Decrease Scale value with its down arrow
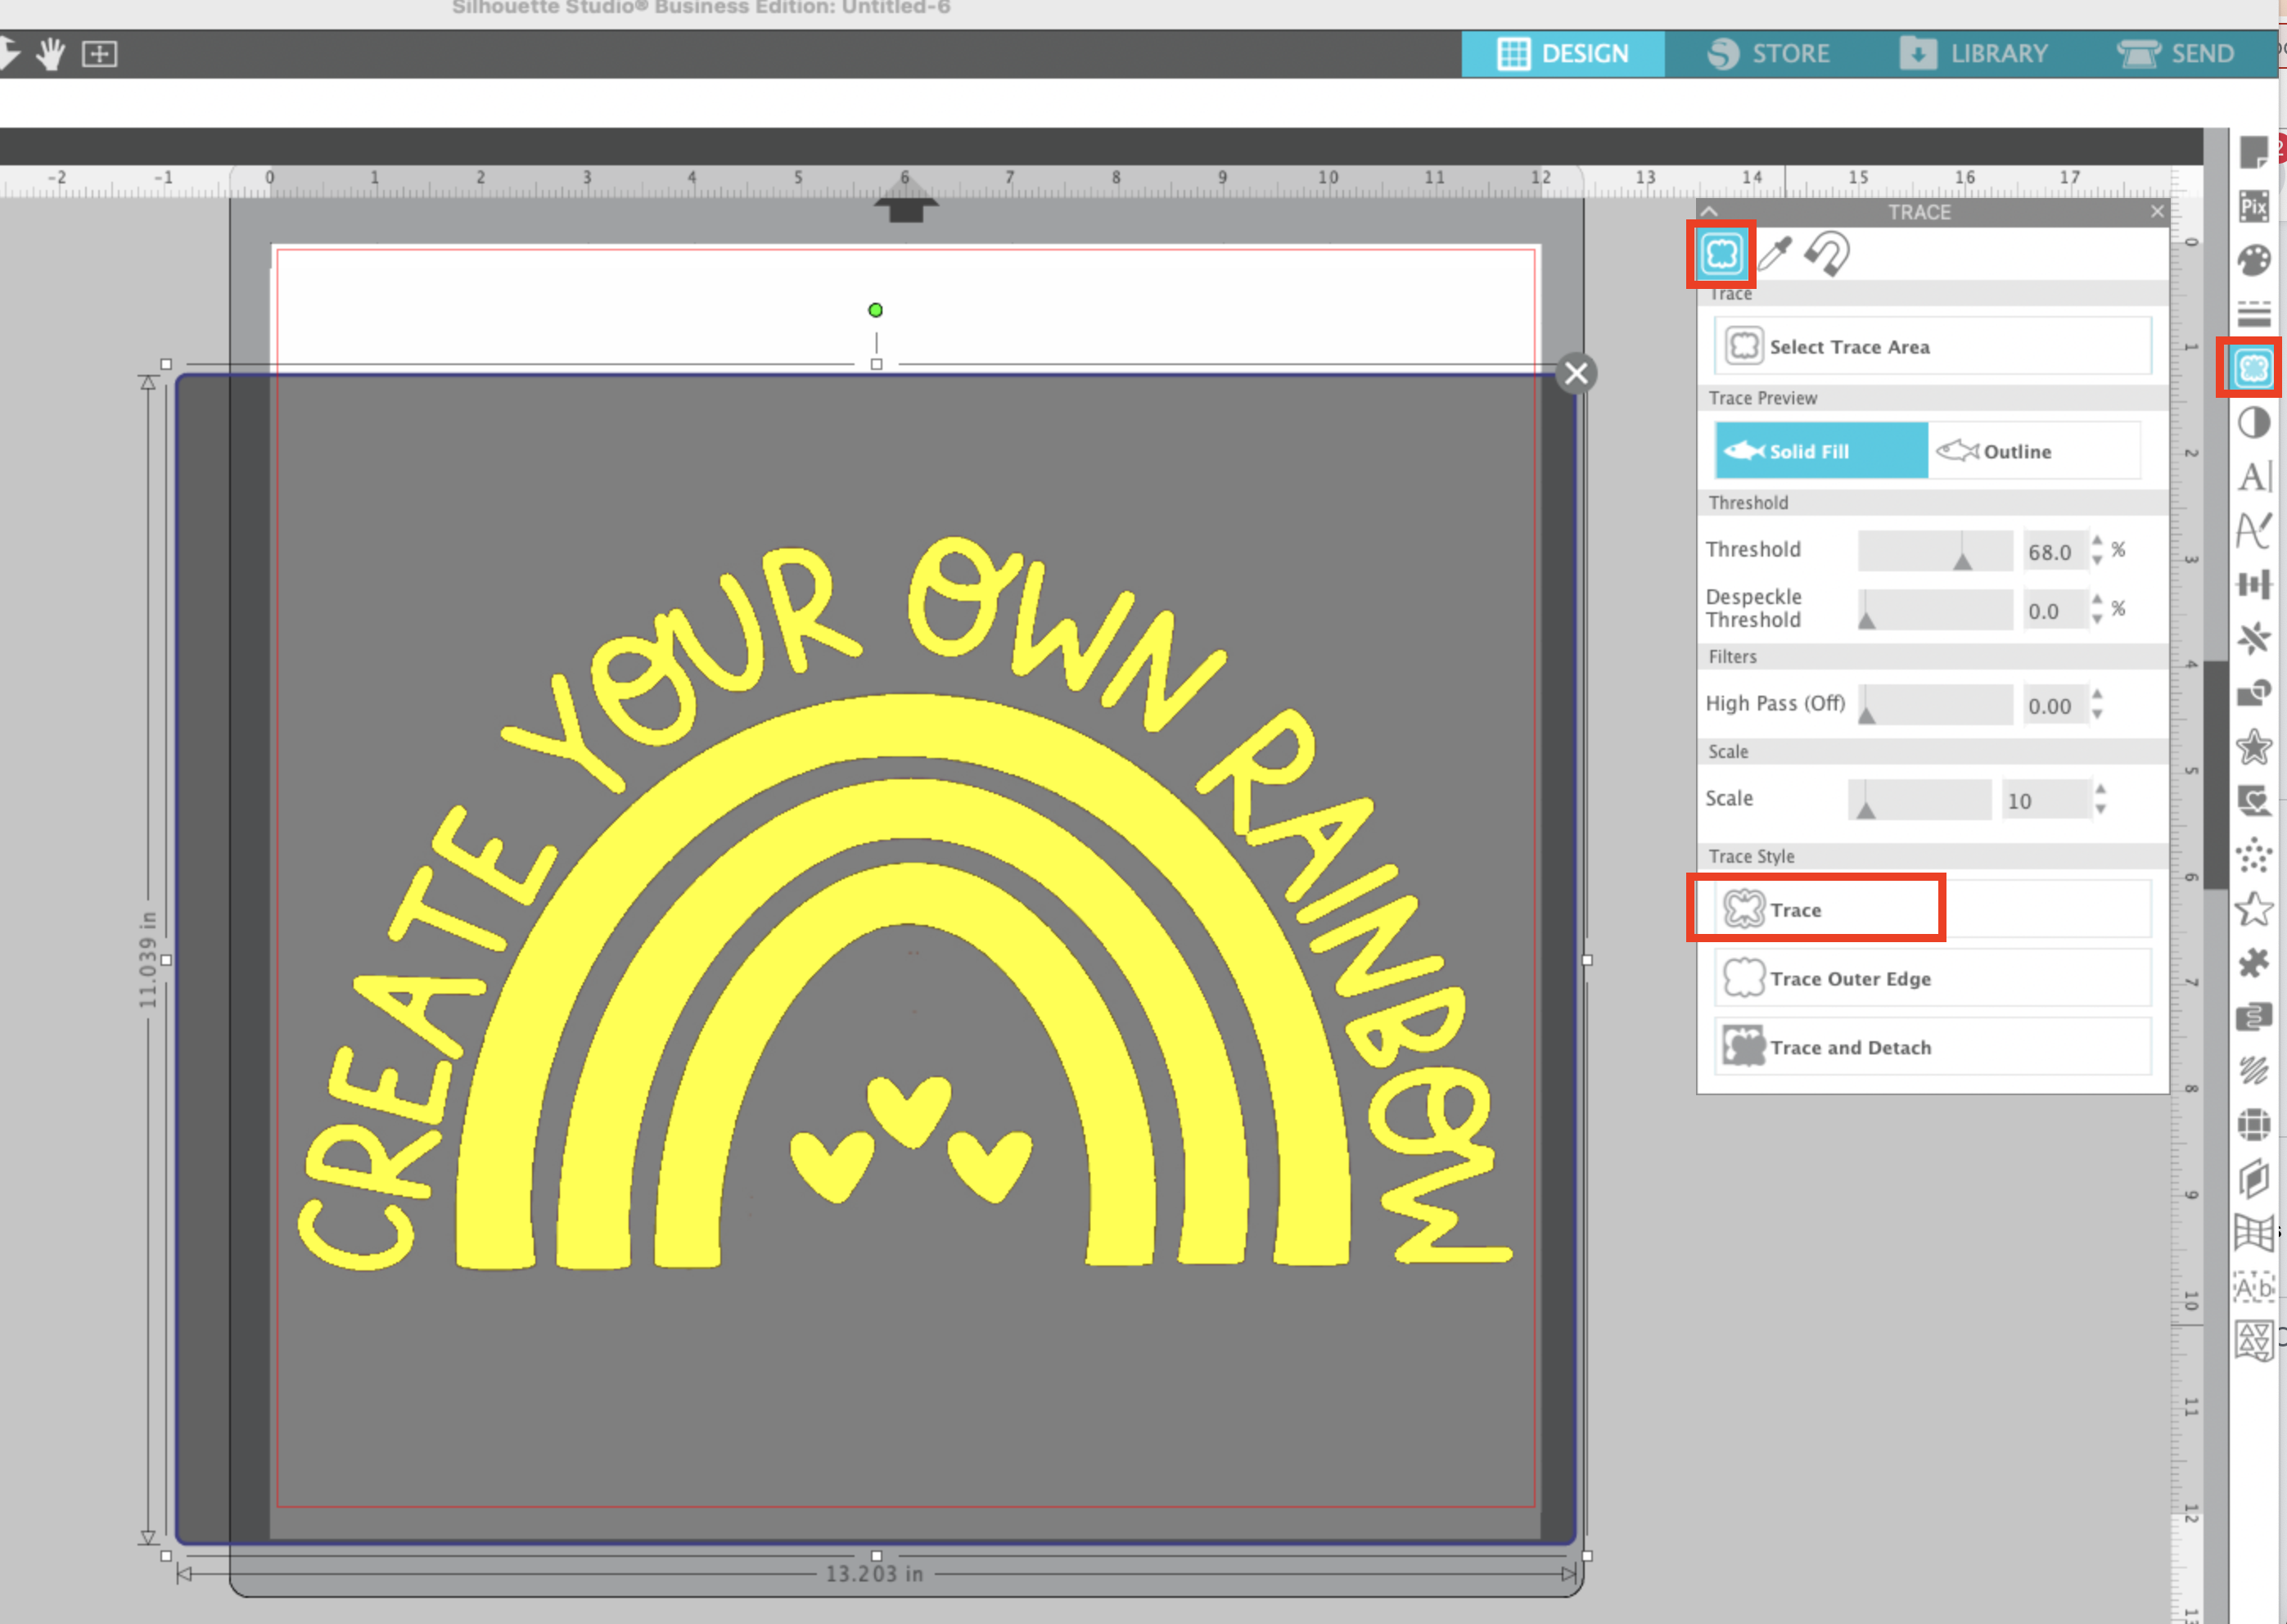The image size is (2287, 1624). pyautogui.click(x=2100, y=808)
